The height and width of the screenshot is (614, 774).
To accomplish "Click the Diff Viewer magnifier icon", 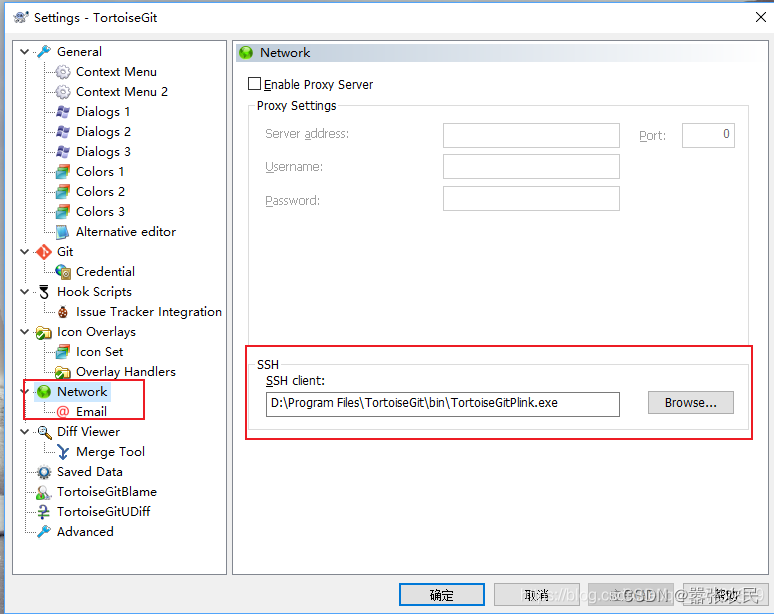I will 44,432.
